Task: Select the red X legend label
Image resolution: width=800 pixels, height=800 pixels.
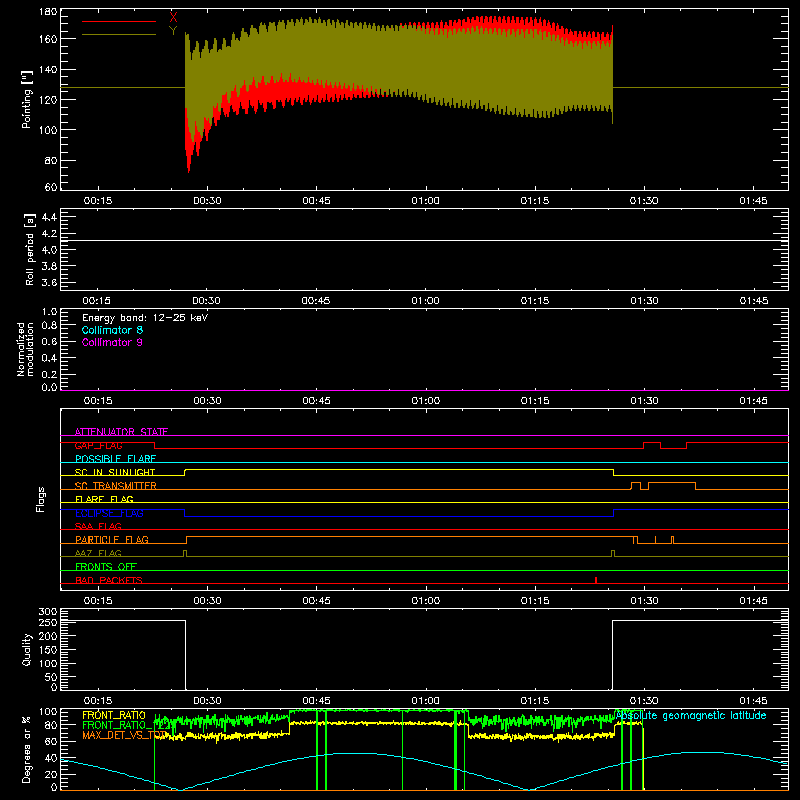Action: click(x=173, y=17)
